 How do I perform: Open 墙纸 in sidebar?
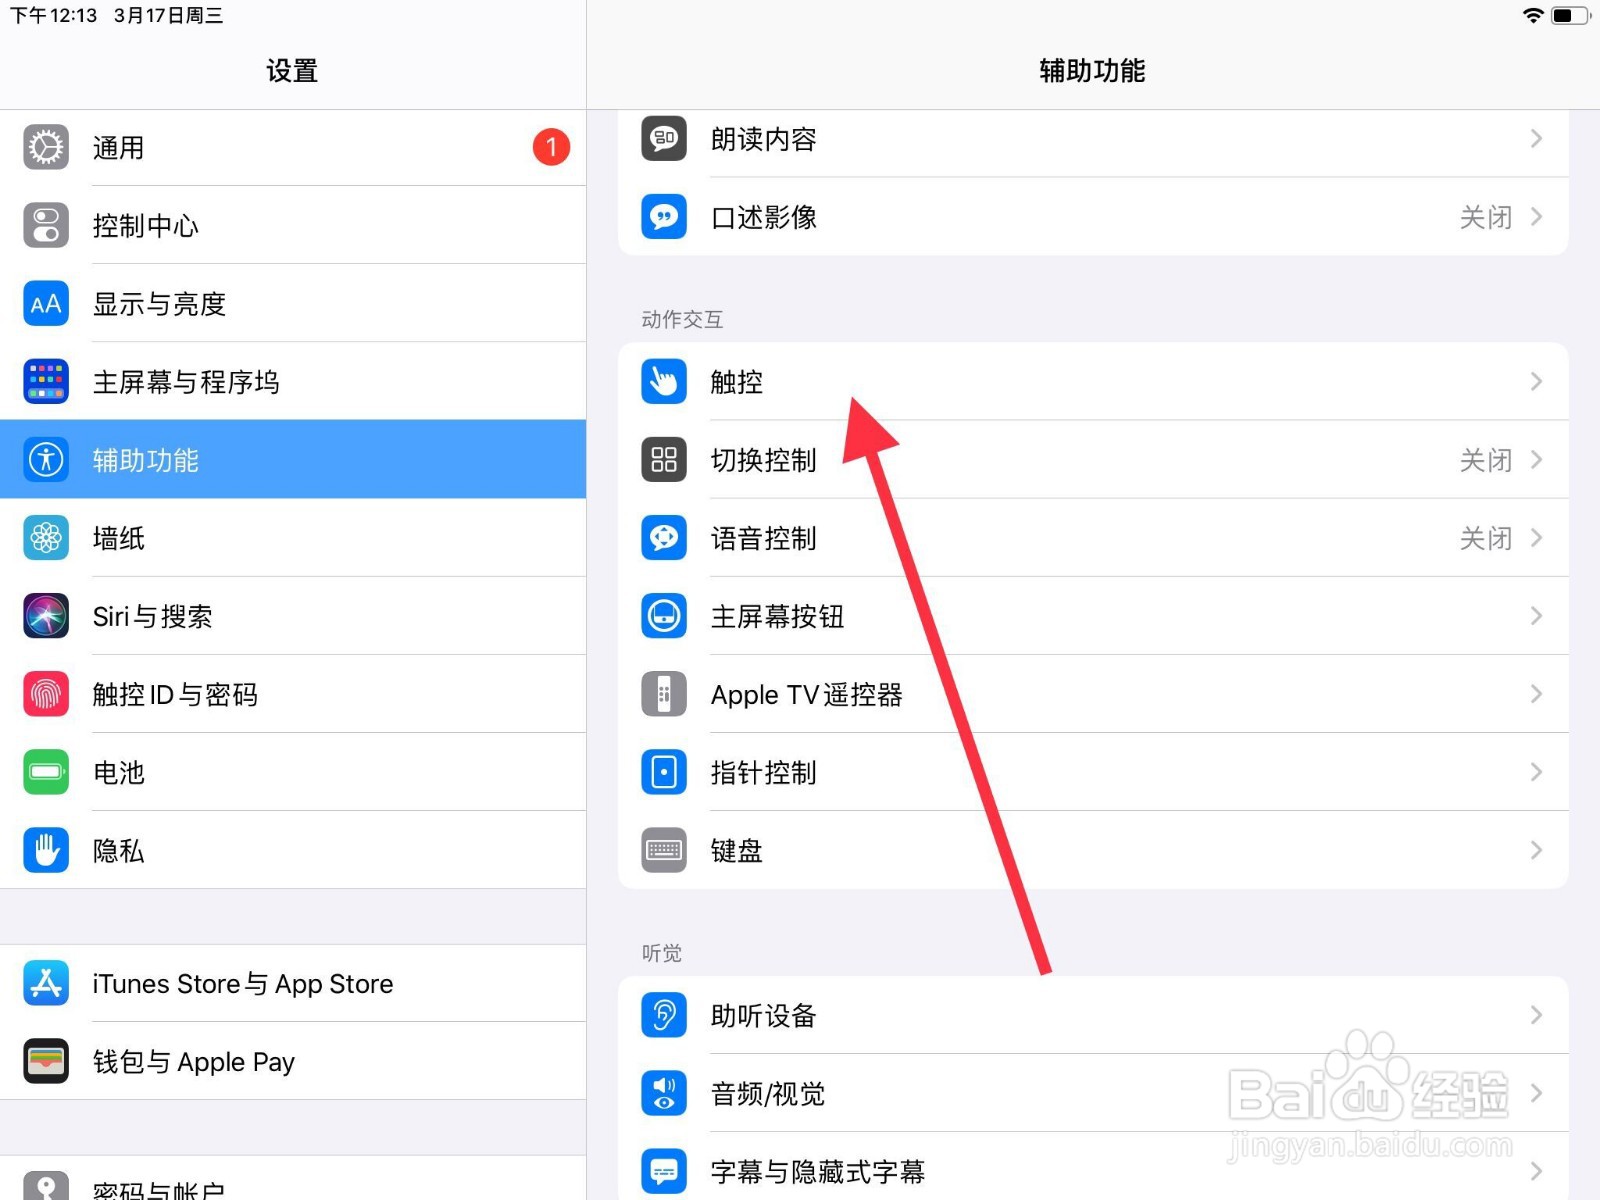293,537
